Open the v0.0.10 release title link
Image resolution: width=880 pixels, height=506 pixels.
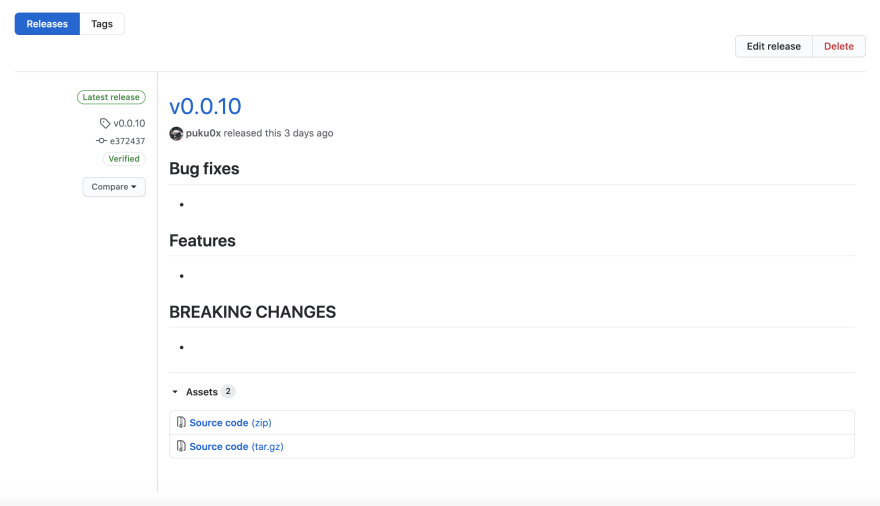tap(205, 106)
